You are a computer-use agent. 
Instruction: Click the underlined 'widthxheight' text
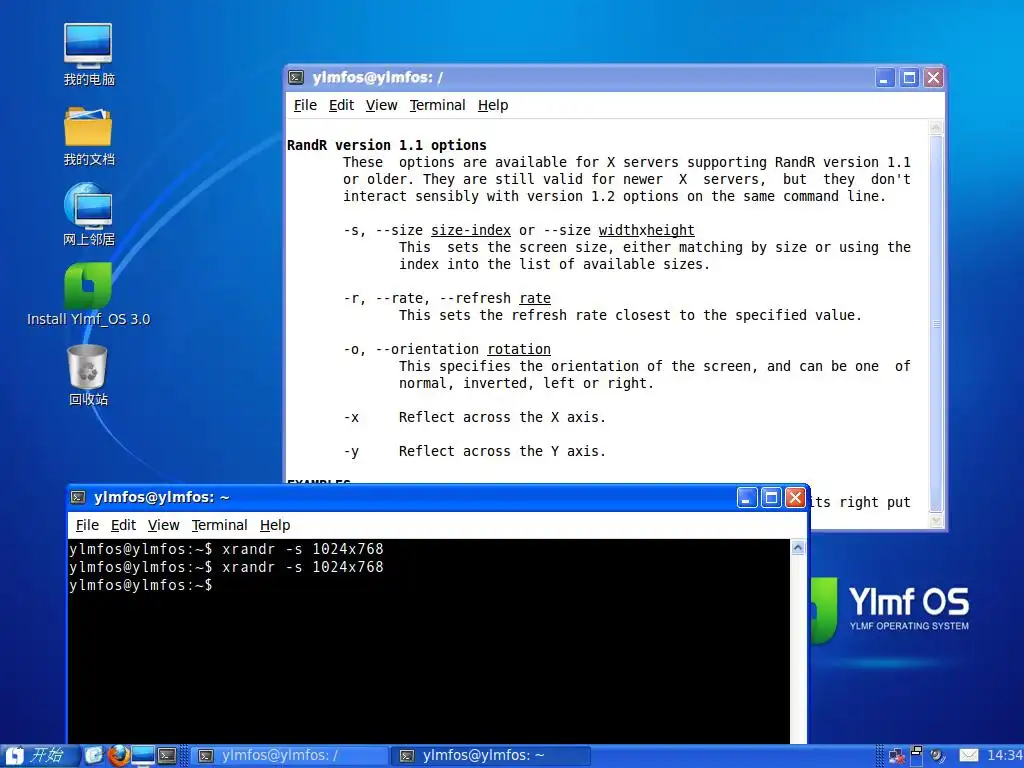(647, 230)
